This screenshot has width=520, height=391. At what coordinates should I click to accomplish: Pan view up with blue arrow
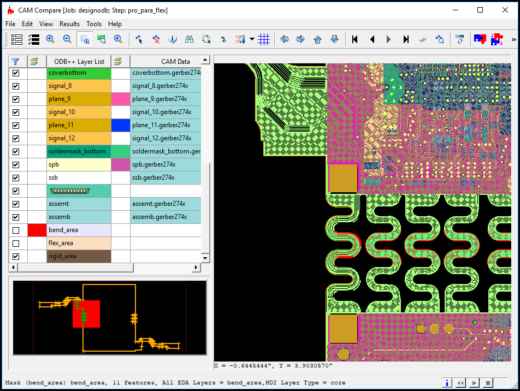point(318,39)
